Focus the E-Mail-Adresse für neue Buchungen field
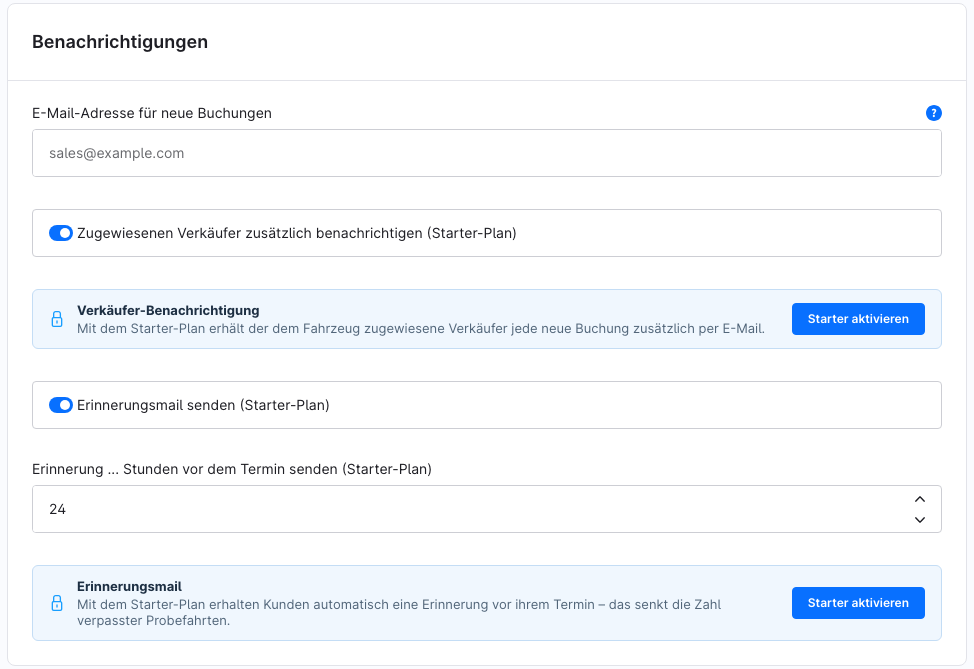The image size is (974, 669). [486, 153]
